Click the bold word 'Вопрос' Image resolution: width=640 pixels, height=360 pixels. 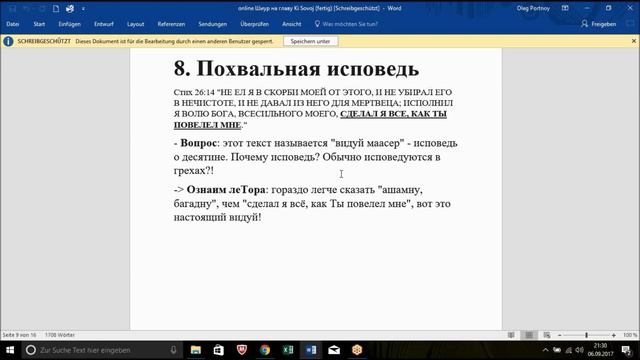pyautogui.click(x=198, y=143)
